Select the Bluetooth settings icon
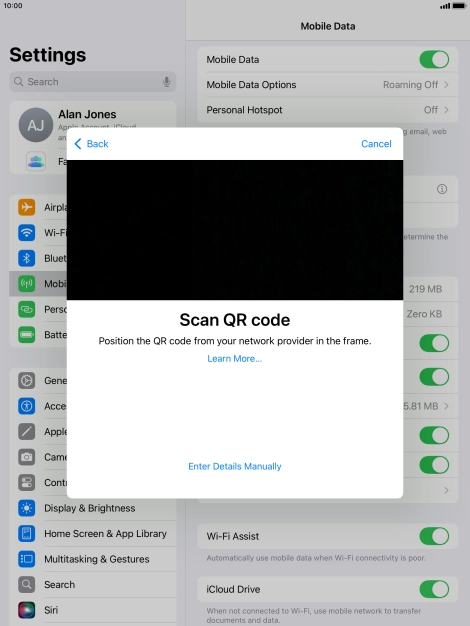The width and height of the screenshot is (470, 626). [x=27, y=258]
